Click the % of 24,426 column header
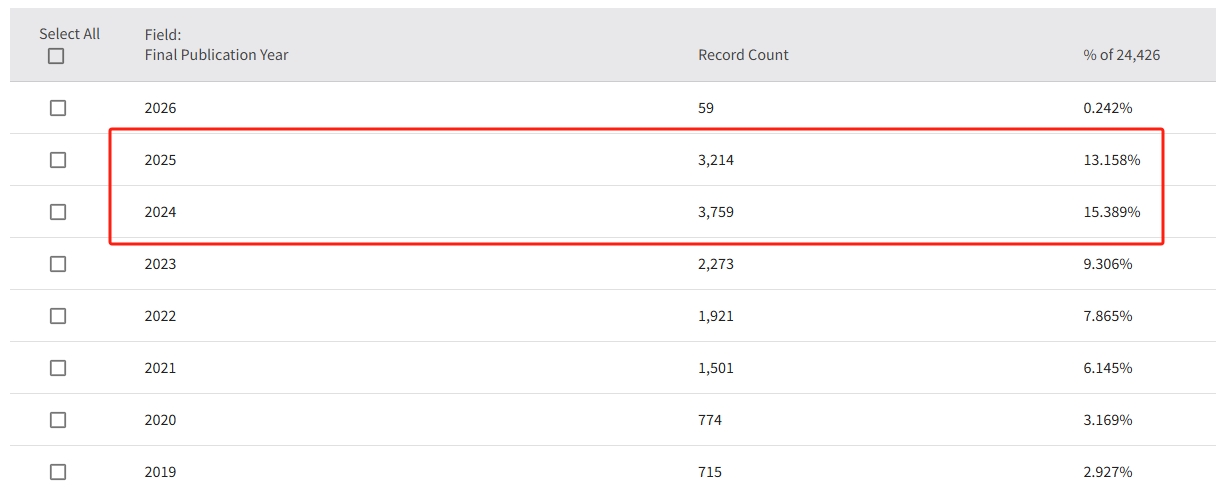The image size is (1216, 497). (1121, 55)
